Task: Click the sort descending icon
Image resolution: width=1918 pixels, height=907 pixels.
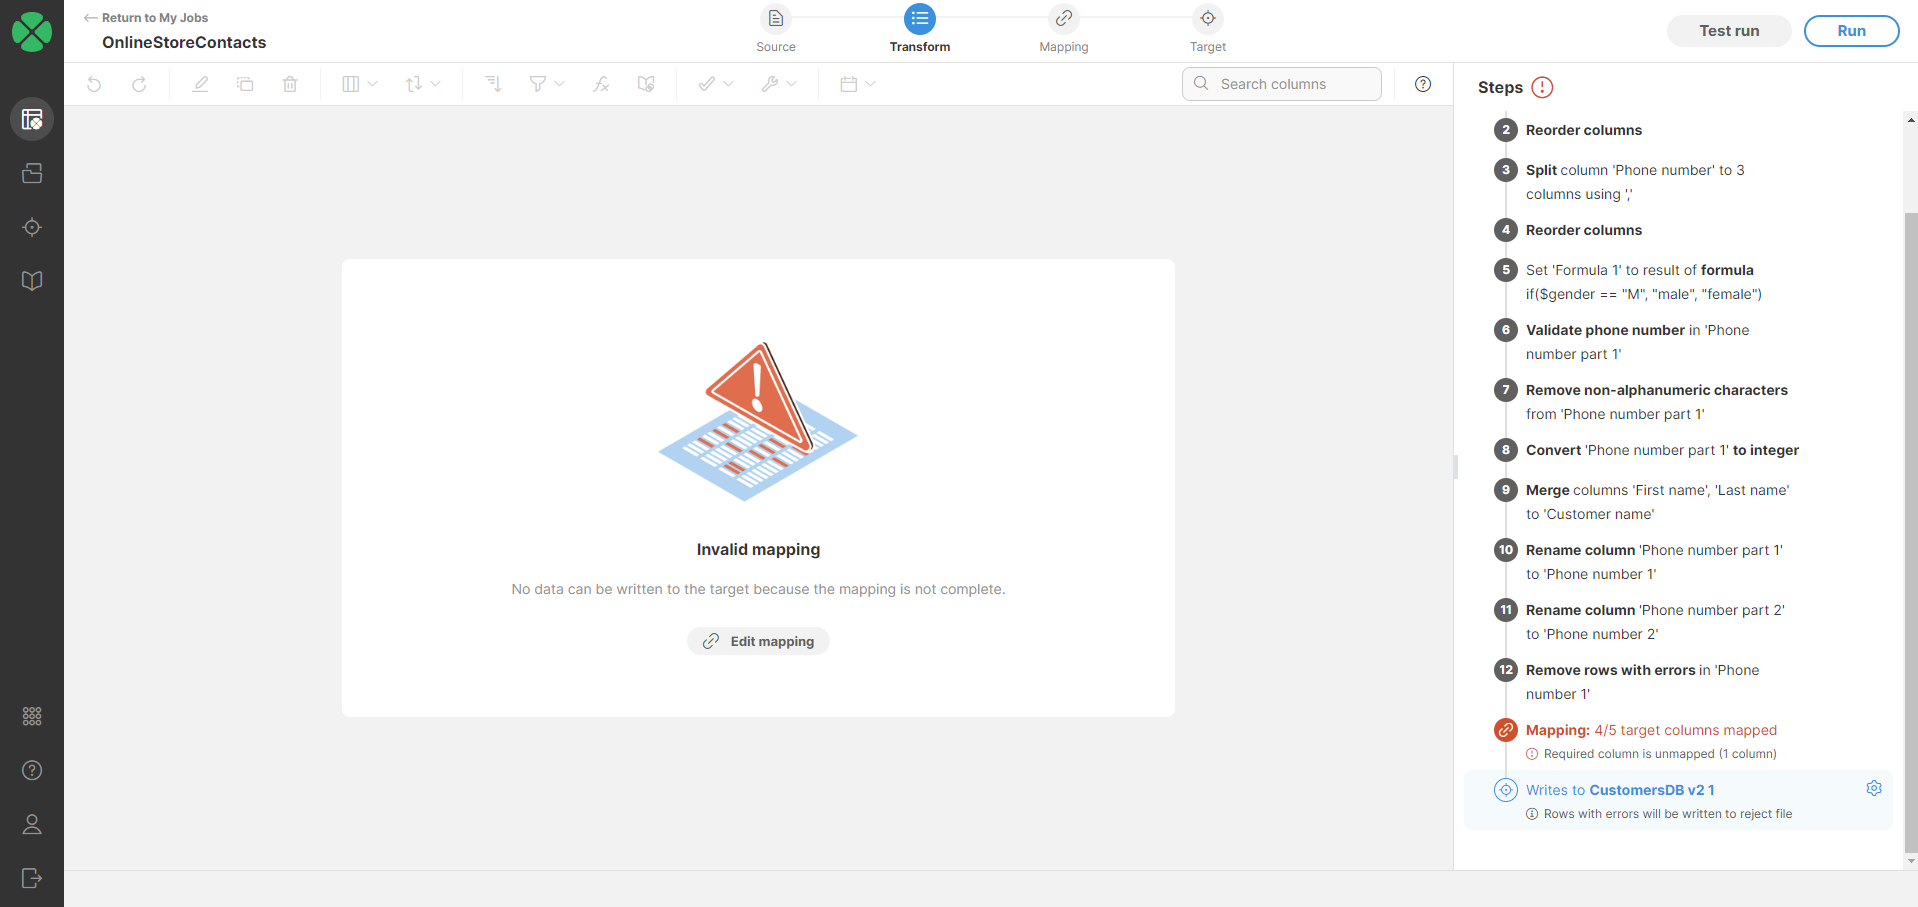Action: (x=493, y=84)
